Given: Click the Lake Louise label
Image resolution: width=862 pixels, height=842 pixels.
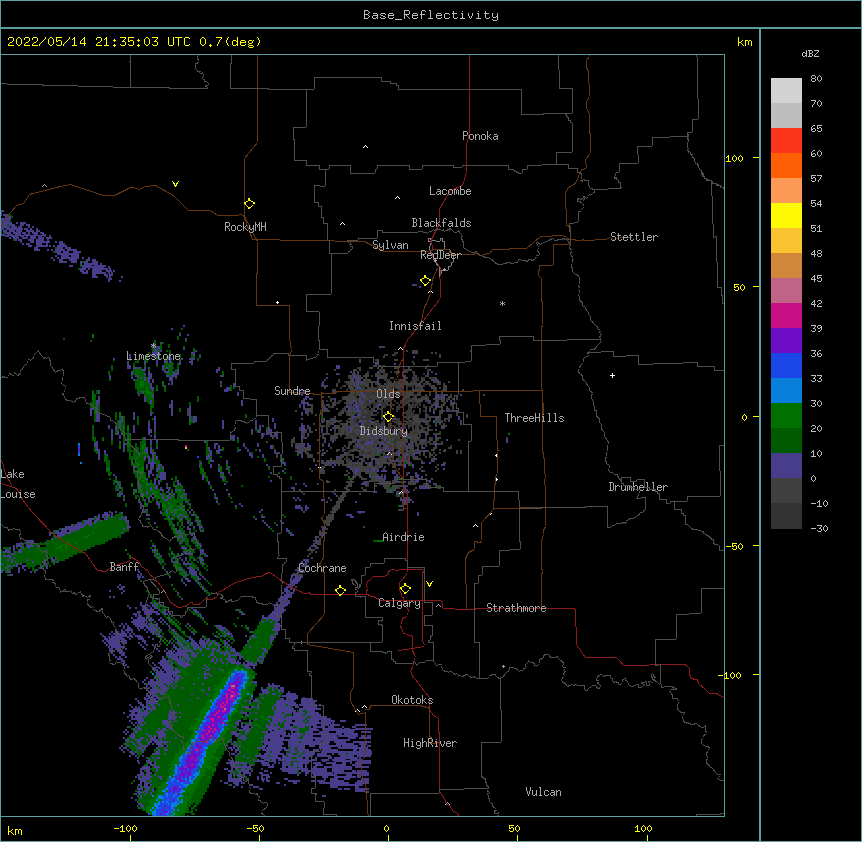Looking at the screenshot, I should click(18, 484).
